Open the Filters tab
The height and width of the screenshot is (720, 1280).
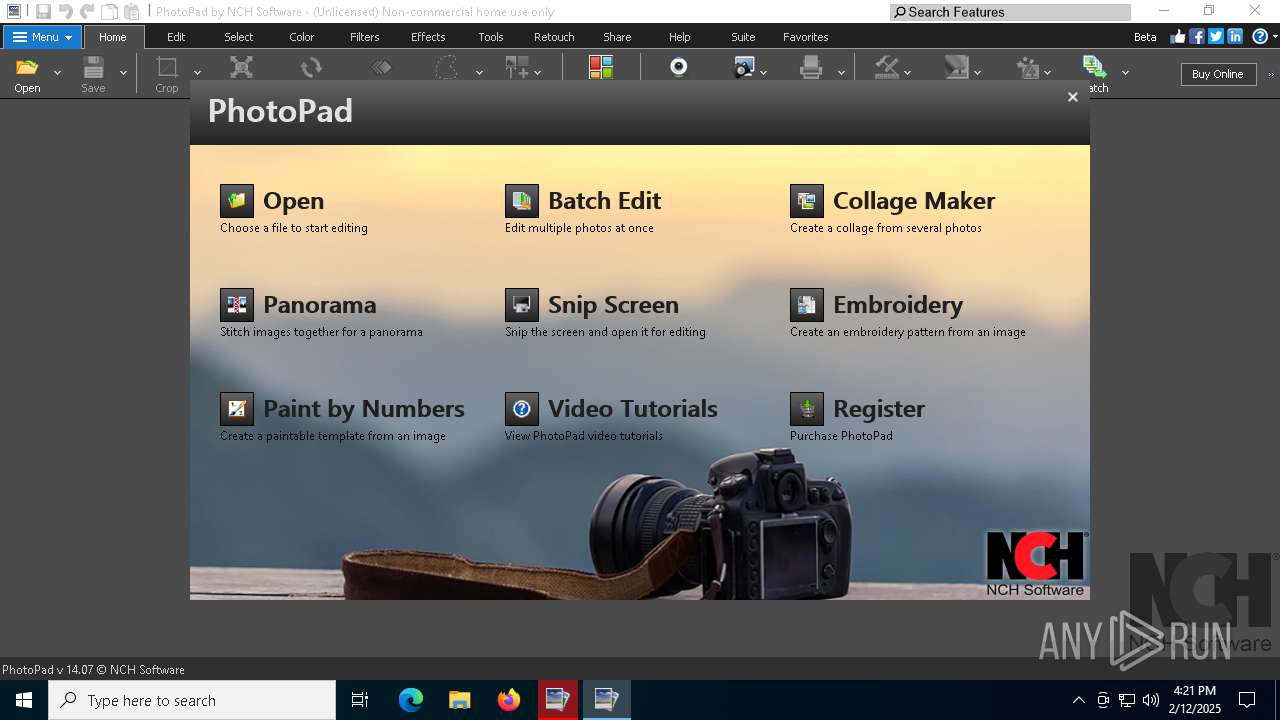(365, 37)
